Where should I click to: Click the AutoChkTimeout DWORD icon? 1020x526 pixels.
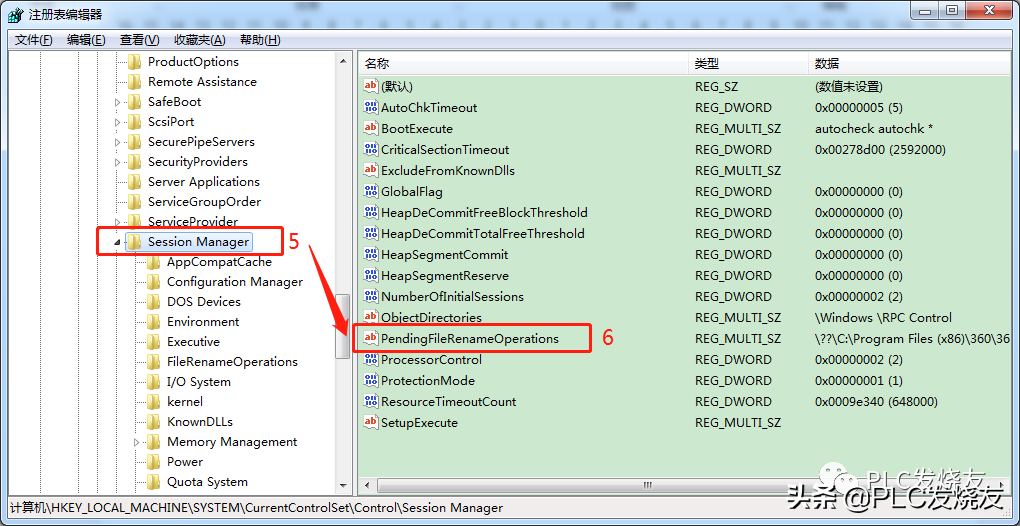(x=371, y=108)
